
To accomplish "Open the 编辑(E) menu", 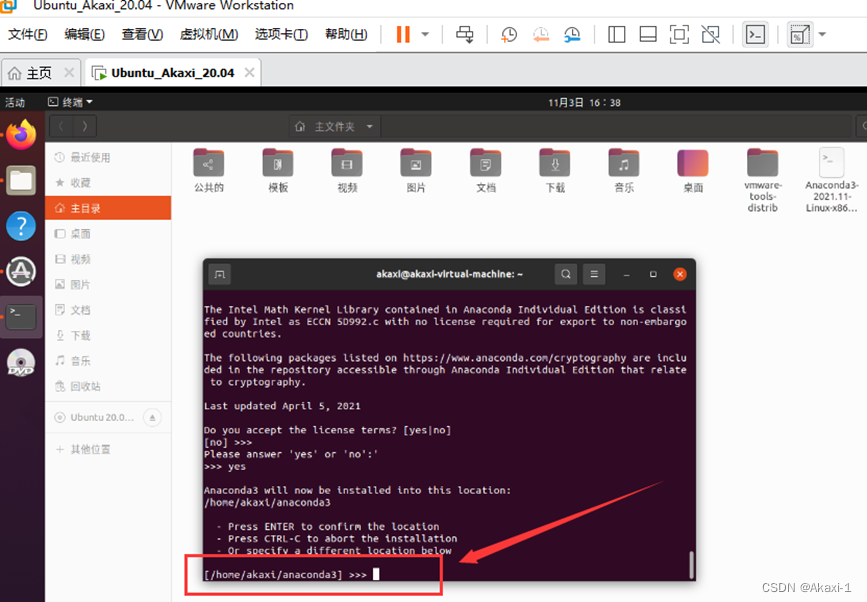I will [x=84, y=34].
